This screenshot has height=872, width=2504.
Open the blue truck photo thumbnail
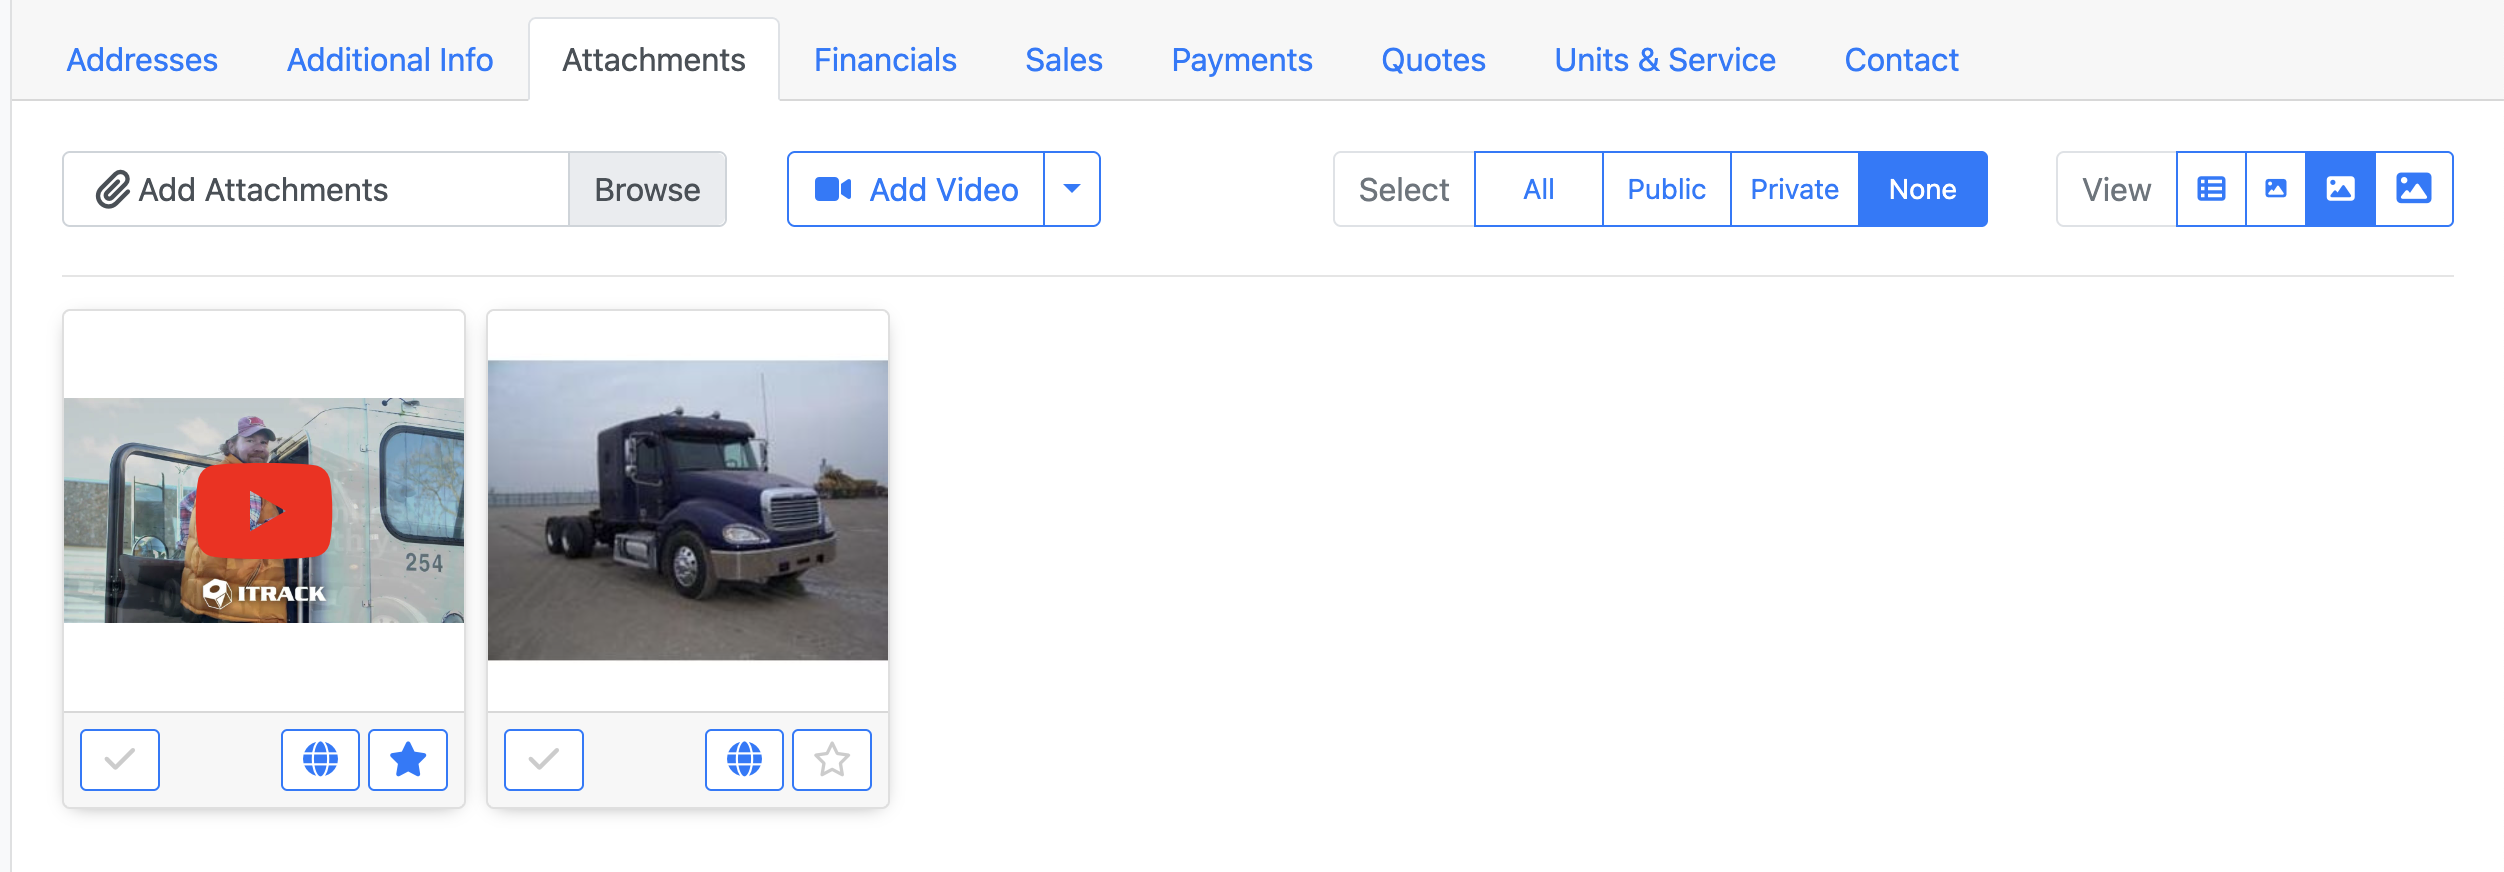(688, 510)
